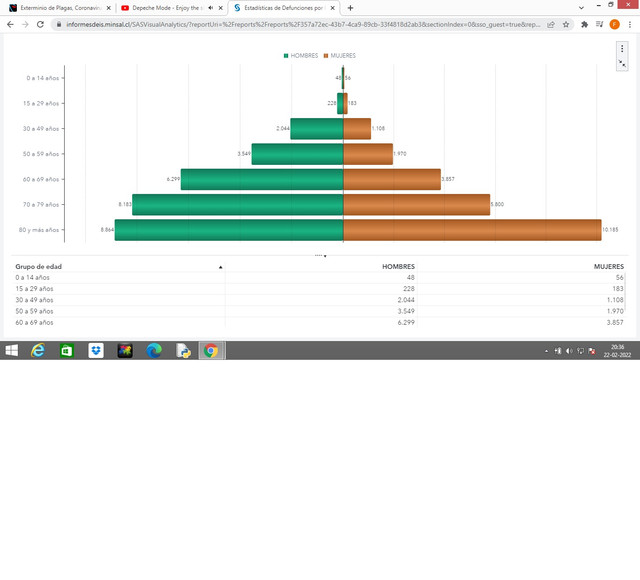Select the green 80 y más años bar
640x580 pixels.
coord(229,230)
